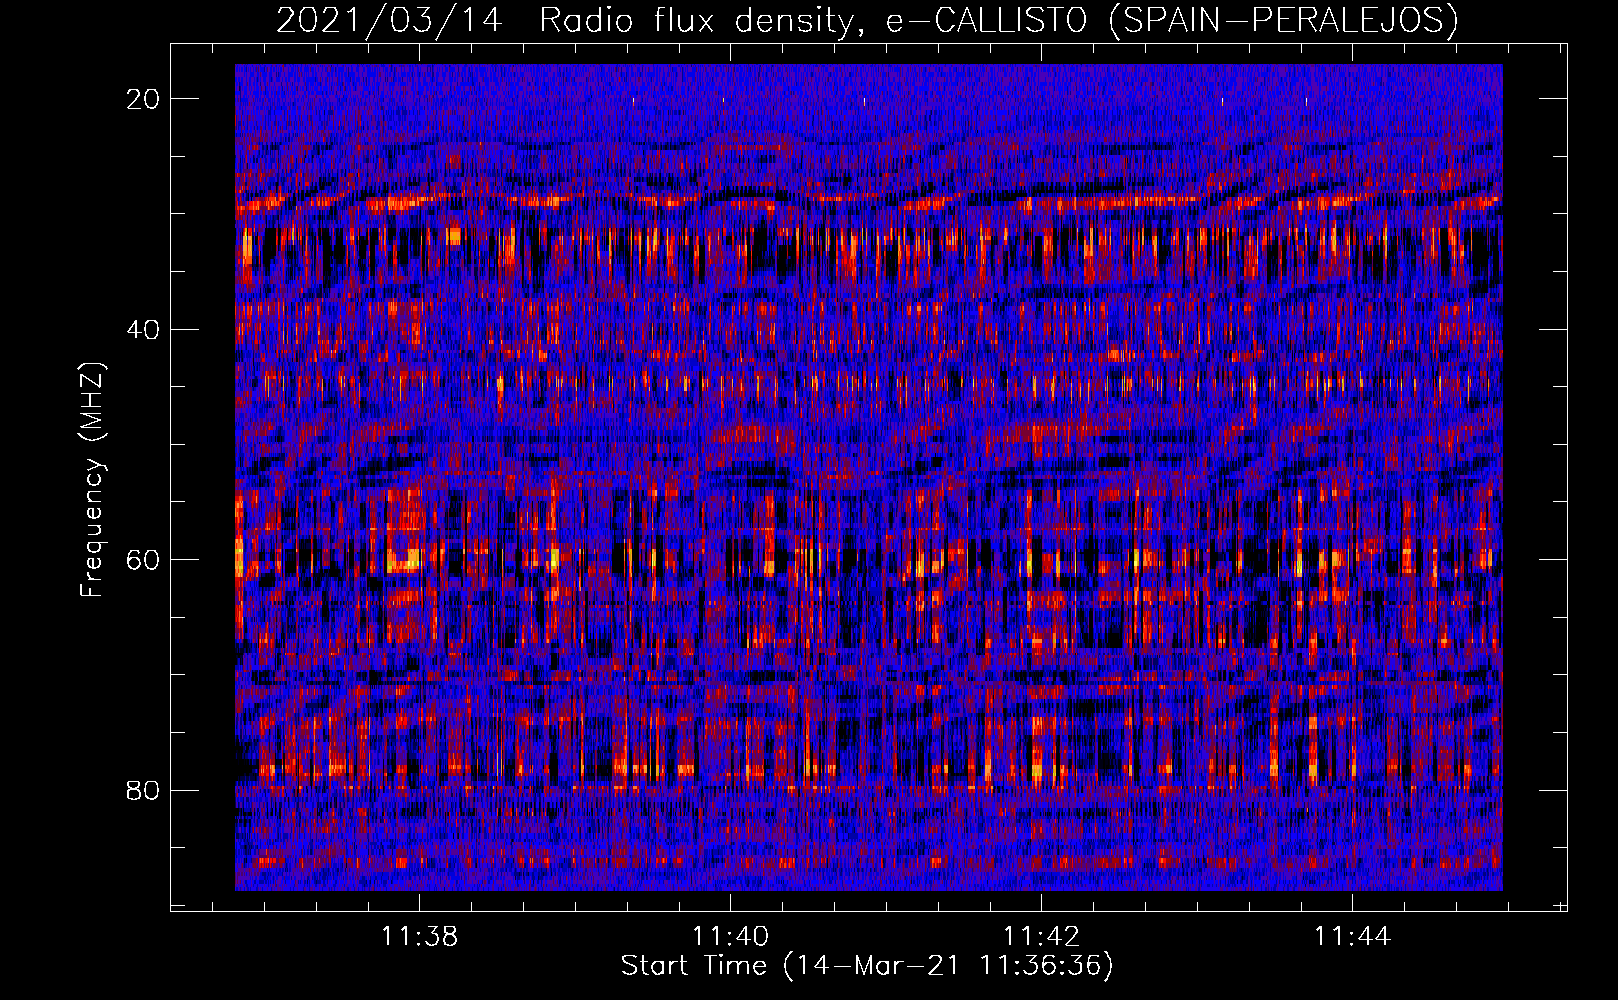Click the 11:40 time tick label
Image resolution: width=1618 pixels, height=1000 pixels.
[731, 936]
